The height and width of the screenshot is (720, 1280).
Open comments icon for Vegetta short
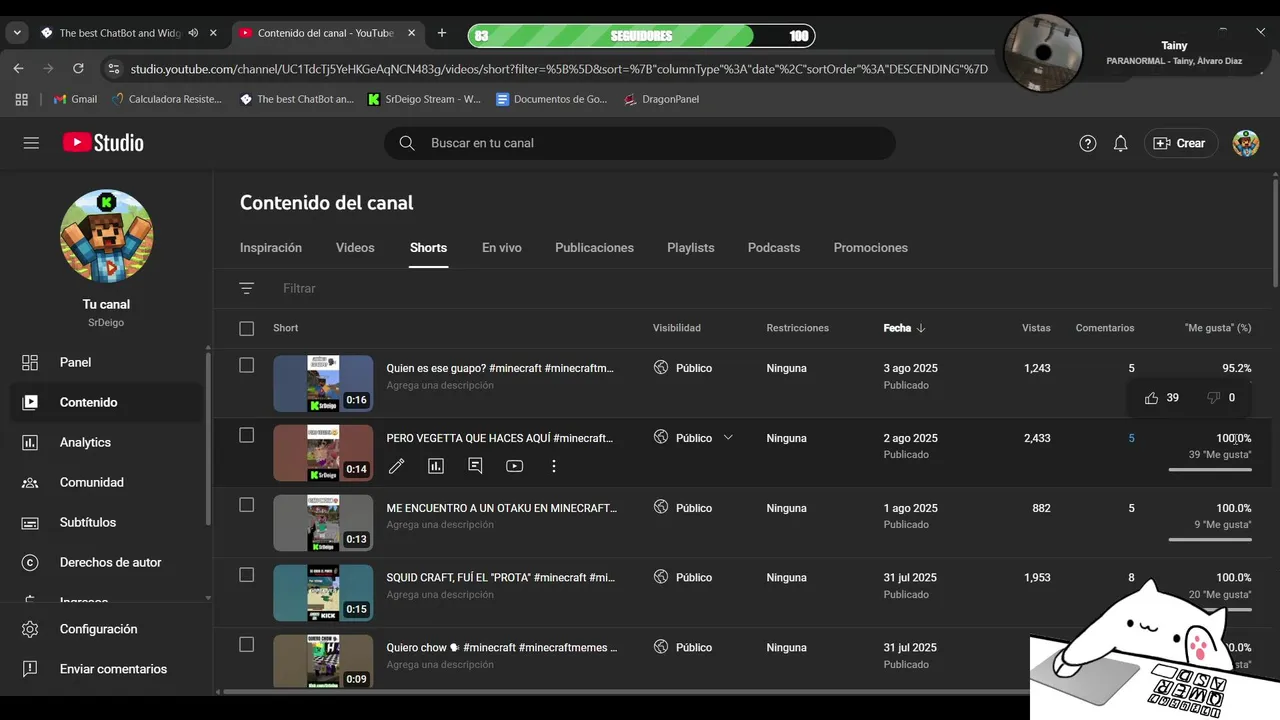tap(475, 466)
